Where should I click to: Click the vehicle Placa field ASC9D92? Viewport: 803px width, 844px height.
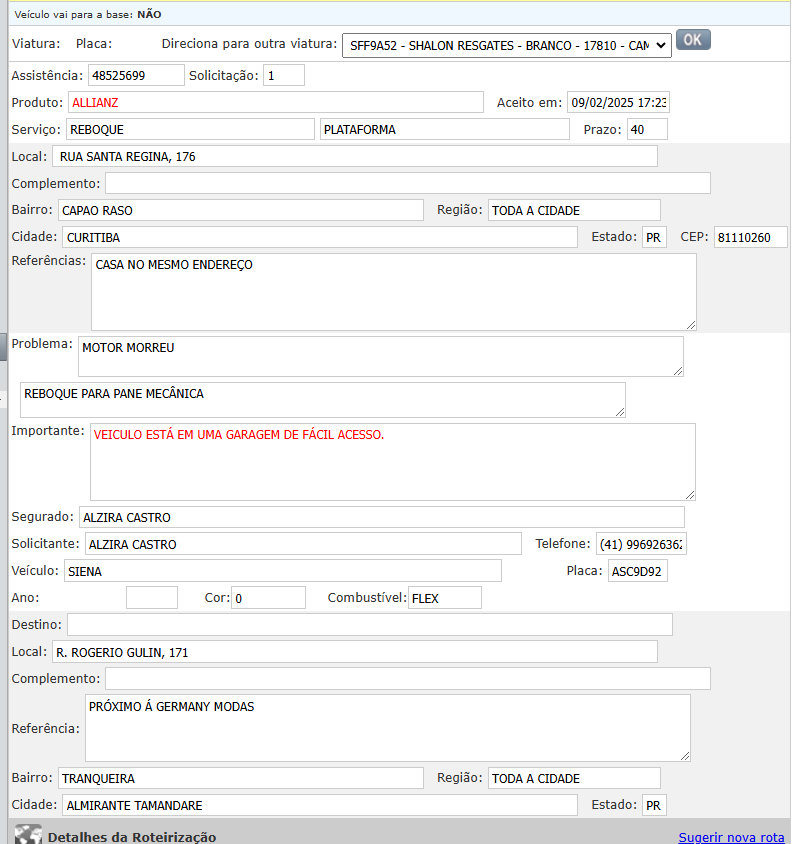click(x=637, y=571)
